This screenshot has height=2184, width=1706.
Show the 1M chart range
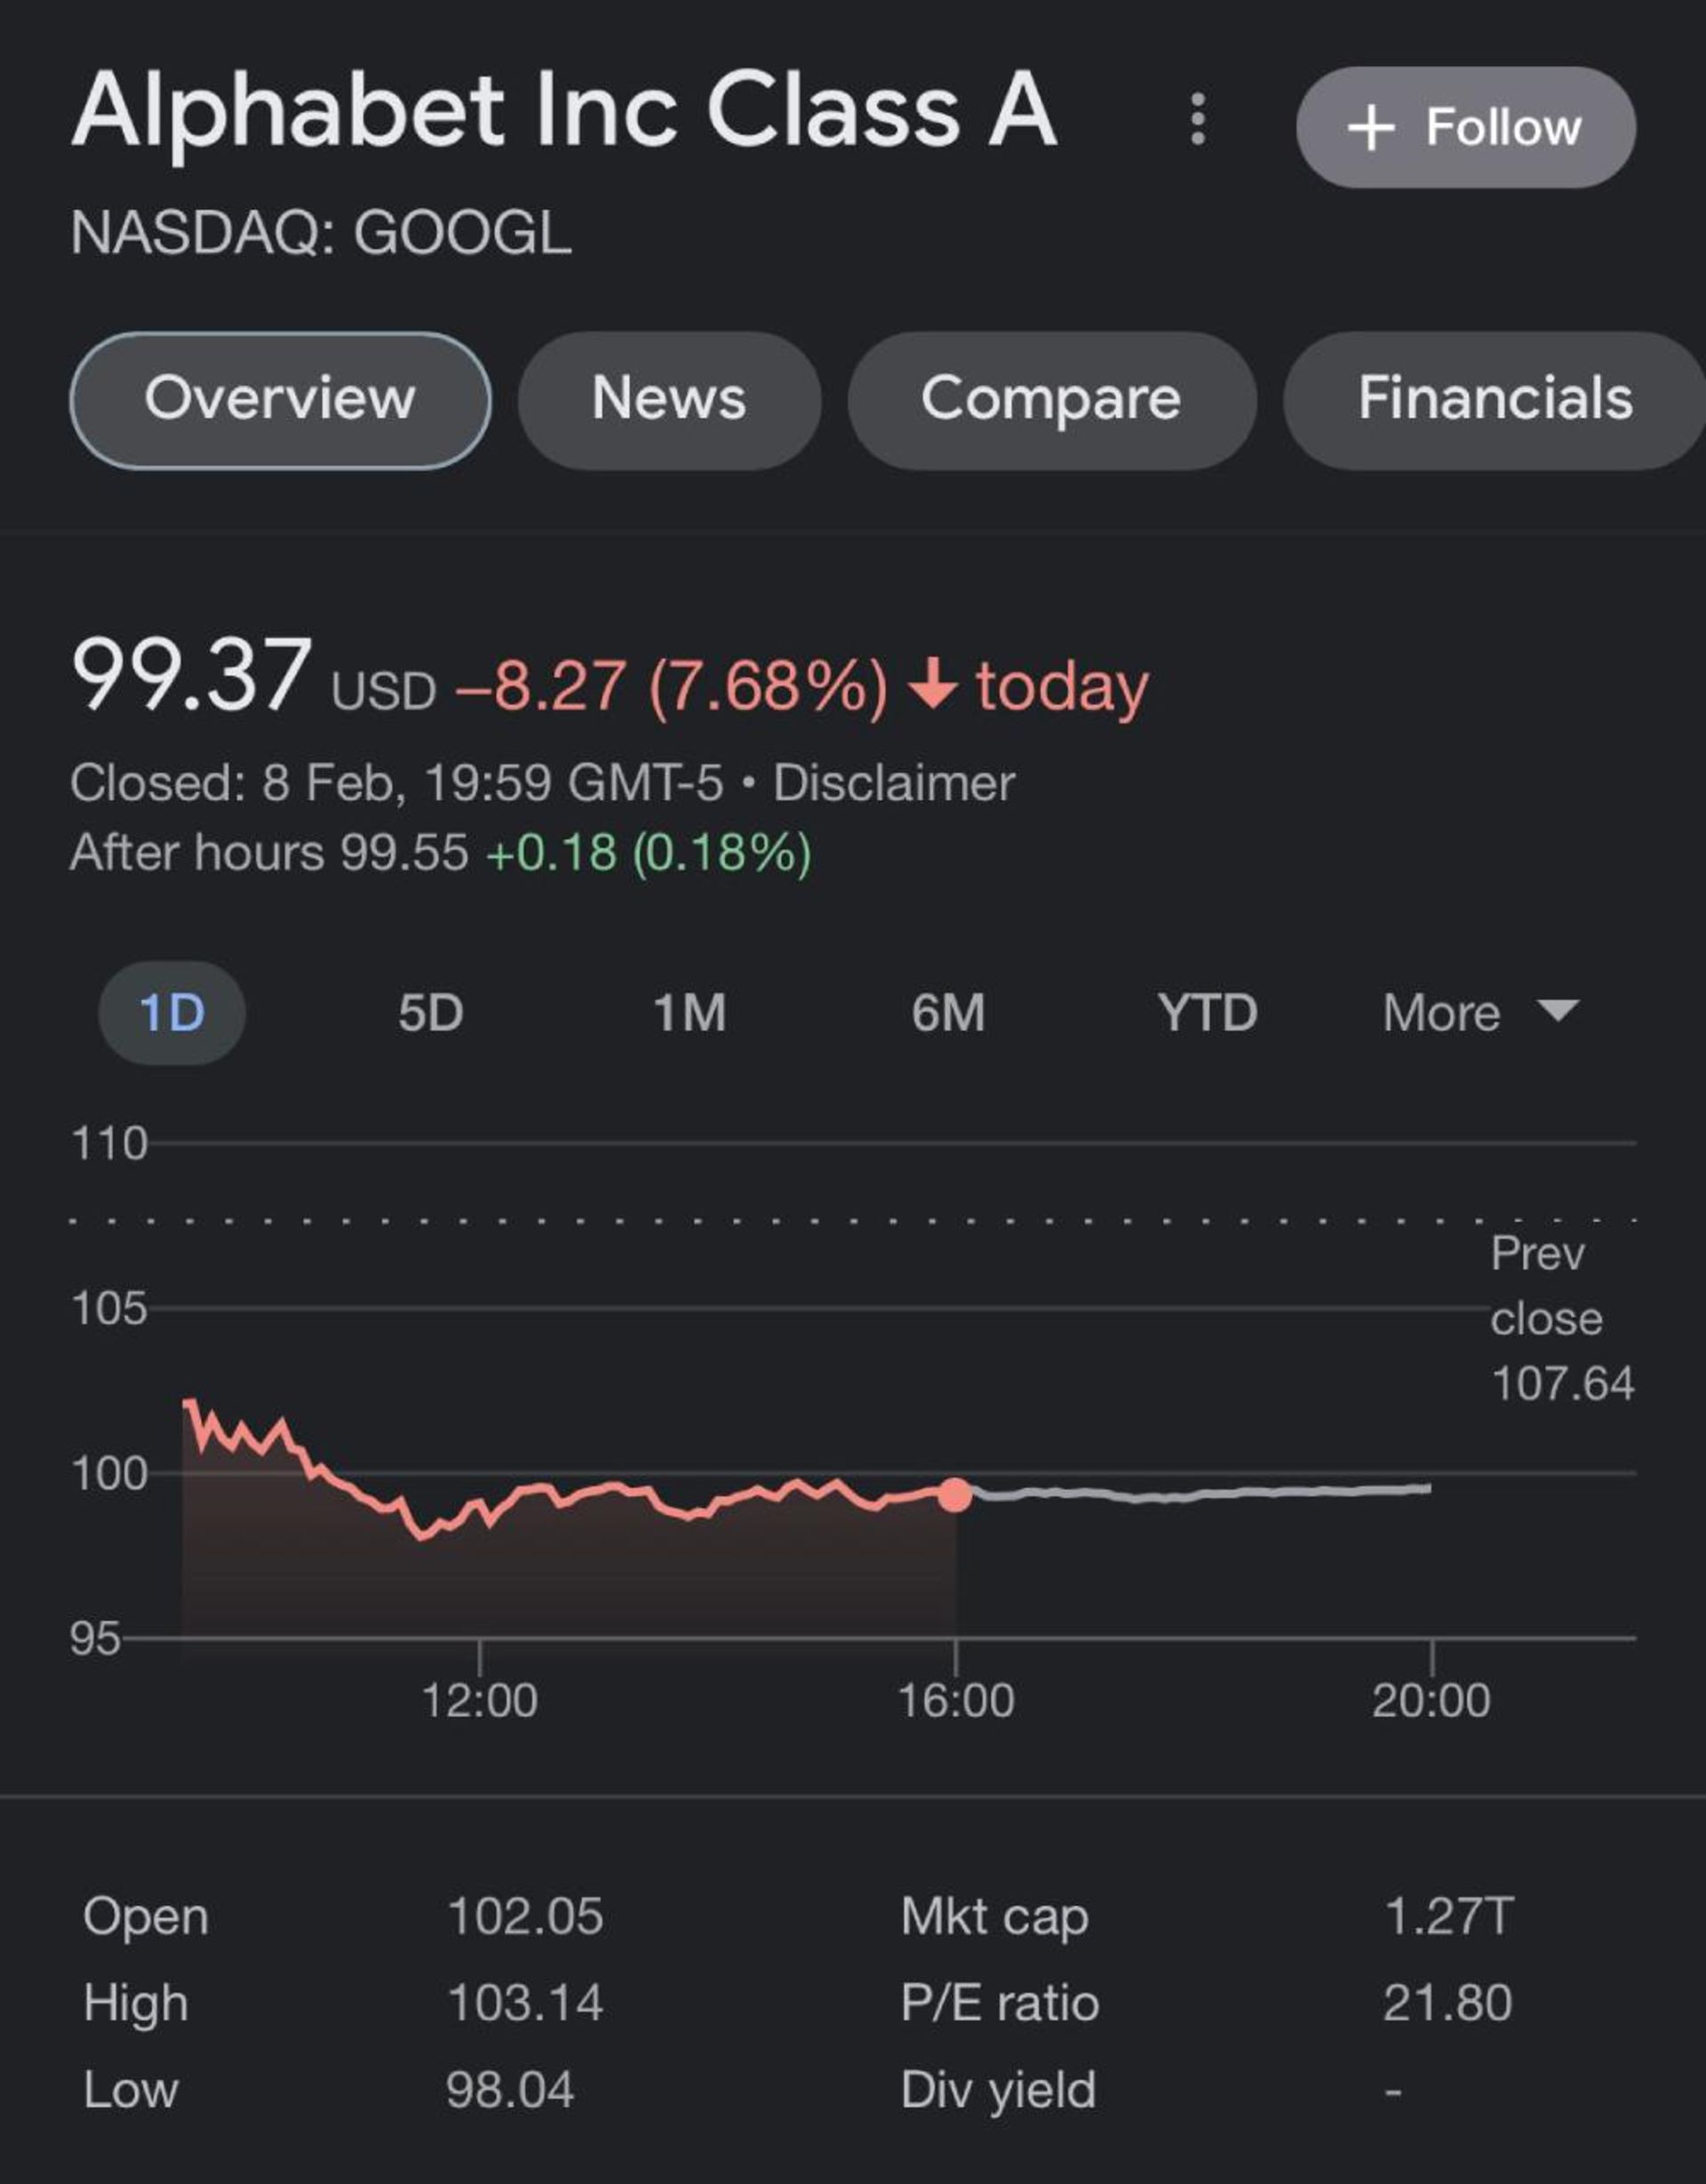point(689,1013)
